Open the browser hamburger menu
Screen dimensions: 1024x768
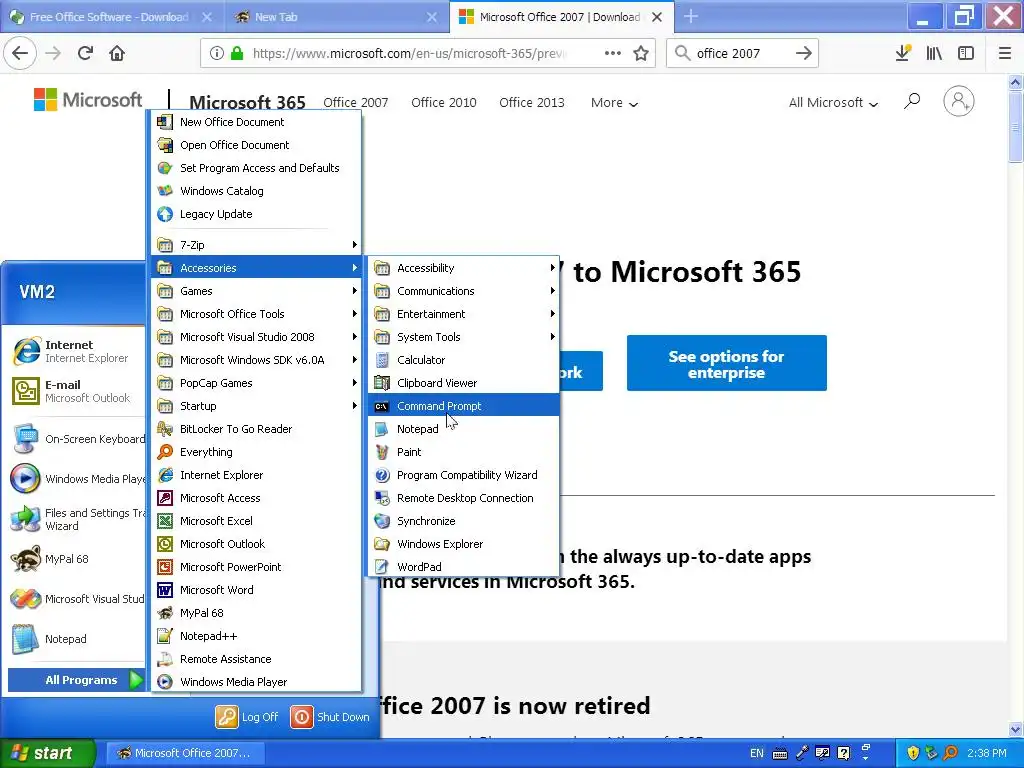[1004, 53]
